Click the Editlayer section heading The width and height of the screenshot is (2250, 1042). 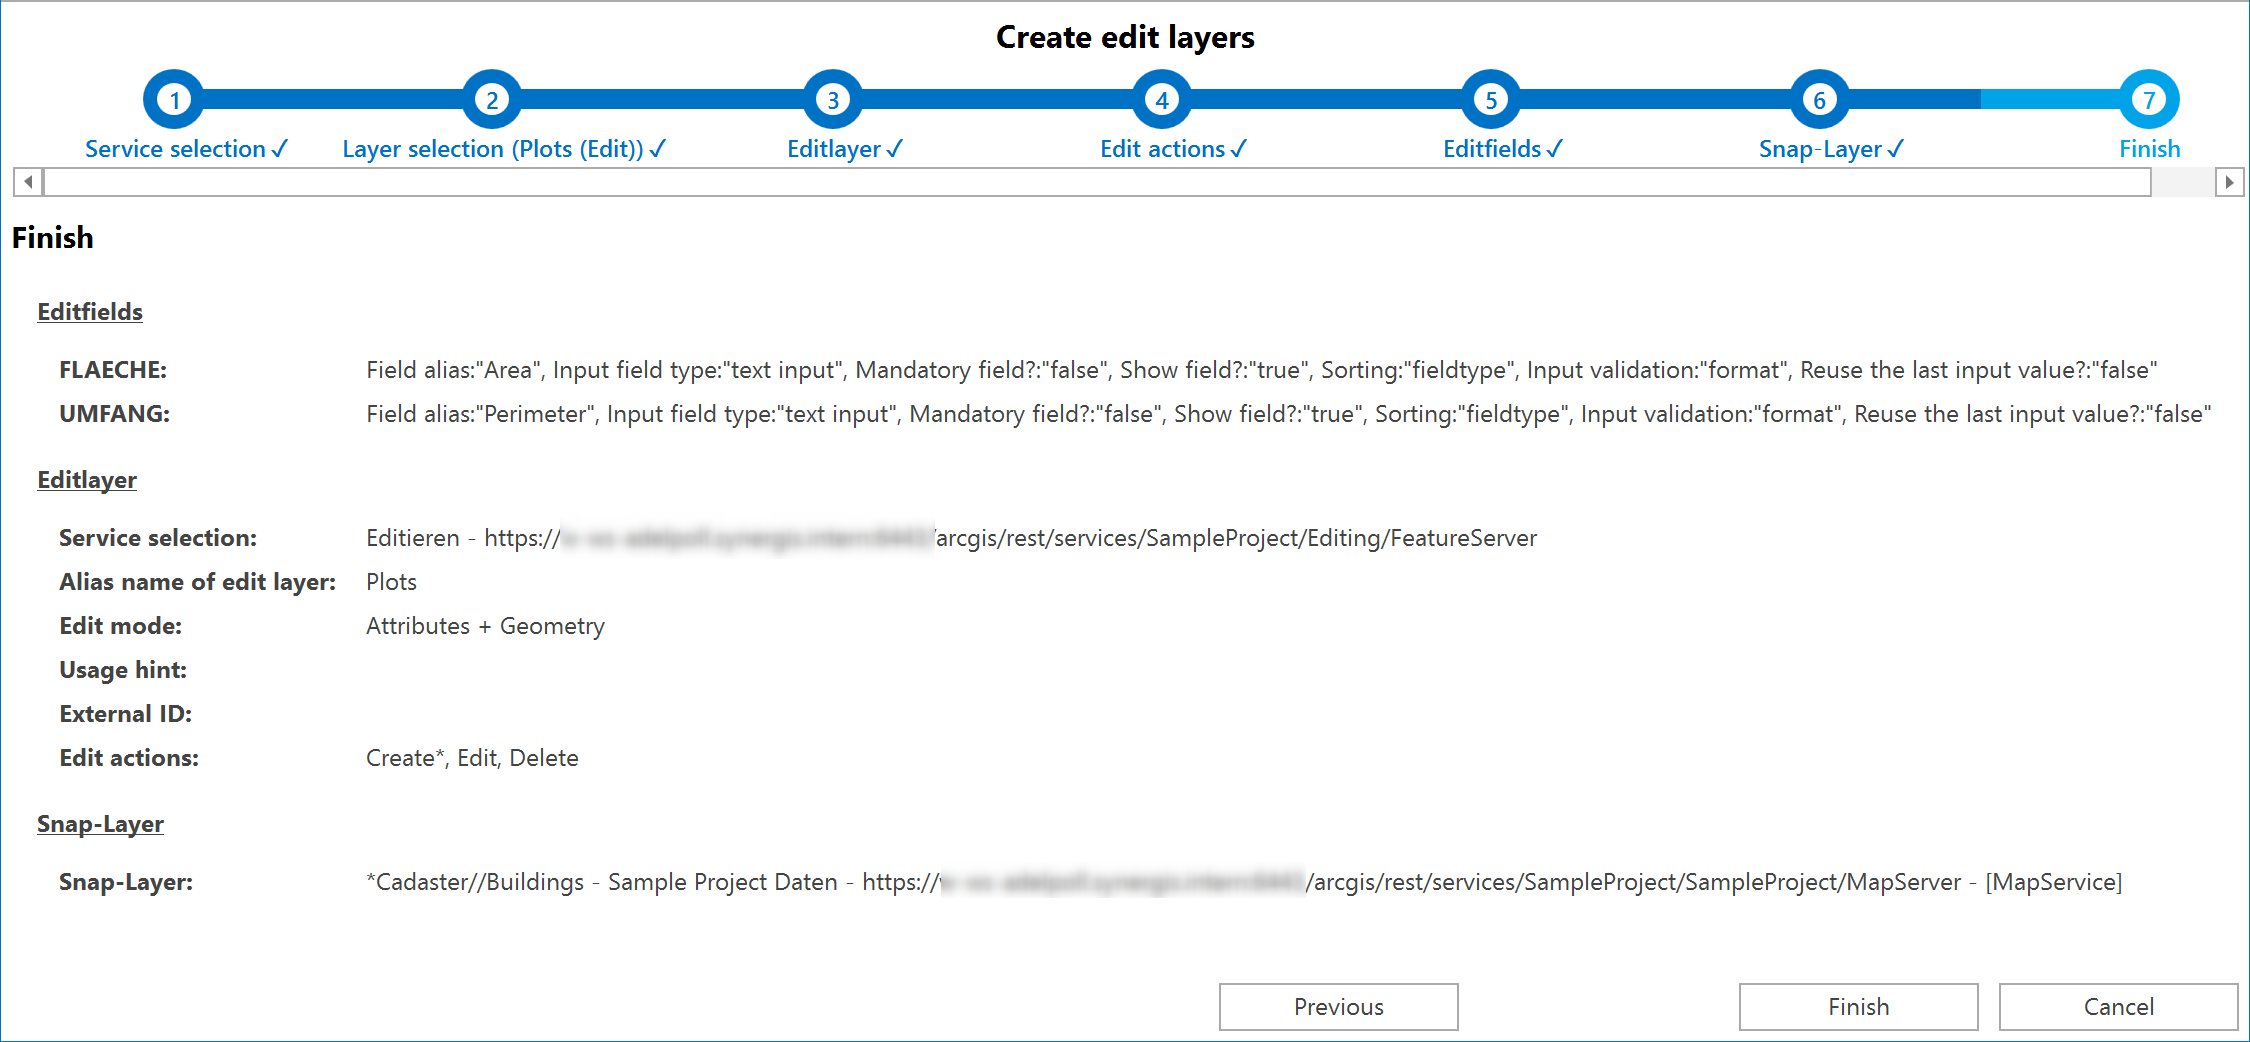pos(87,480)
